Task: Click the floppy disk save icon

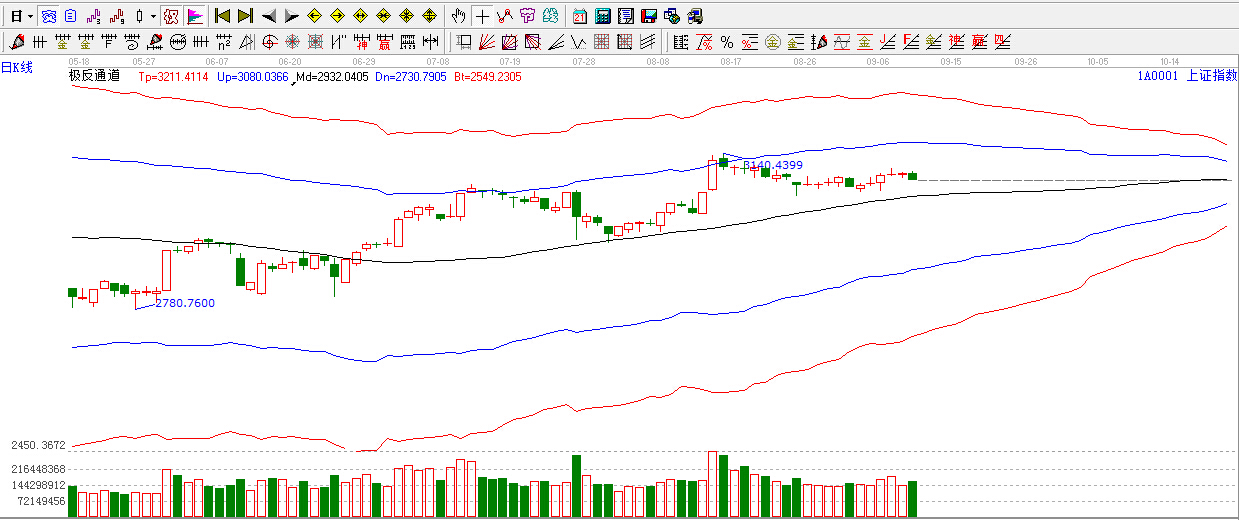Action: coord(649,16)
